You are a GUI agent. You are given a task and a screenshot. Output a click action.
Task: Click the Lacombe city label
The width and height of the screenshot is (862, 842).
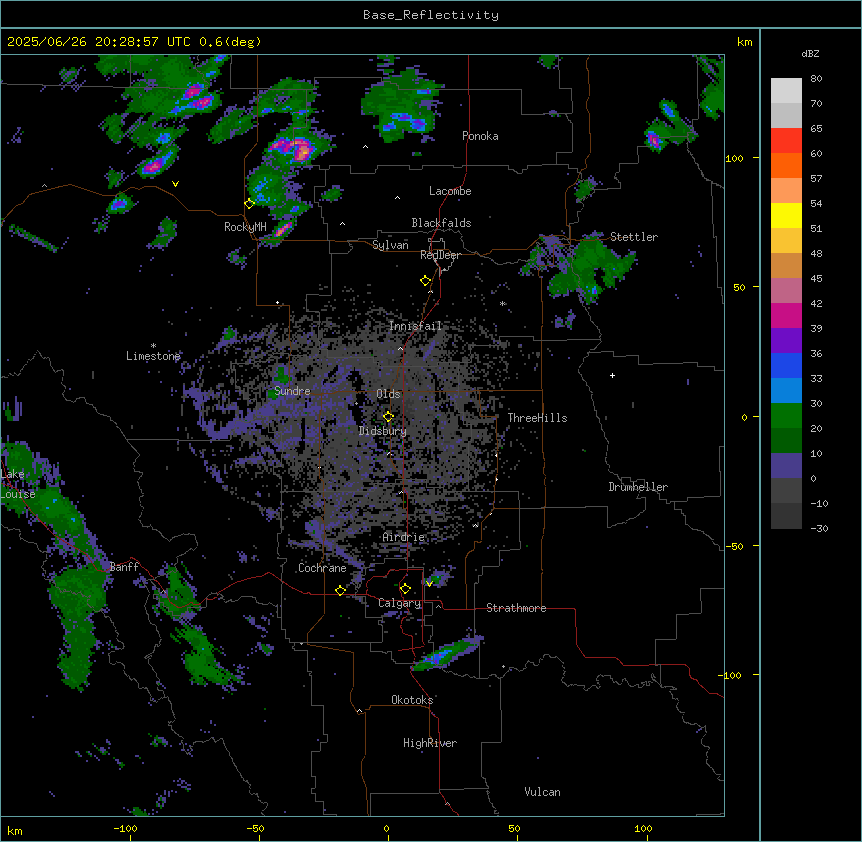(450, 191)
